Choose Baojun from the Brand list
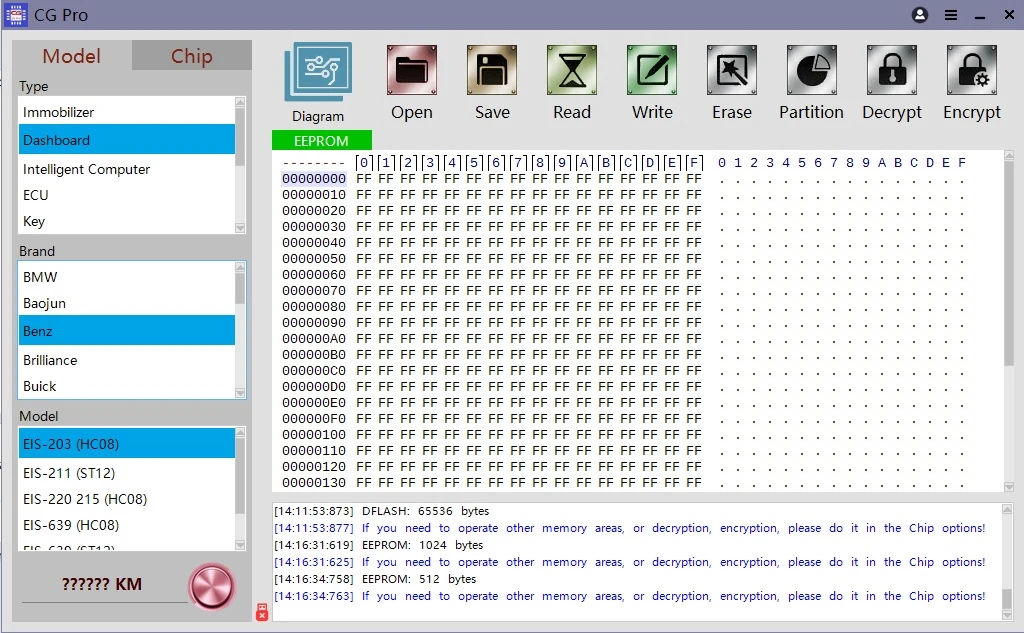1024x633 pixels. click(x=127, y=303)
